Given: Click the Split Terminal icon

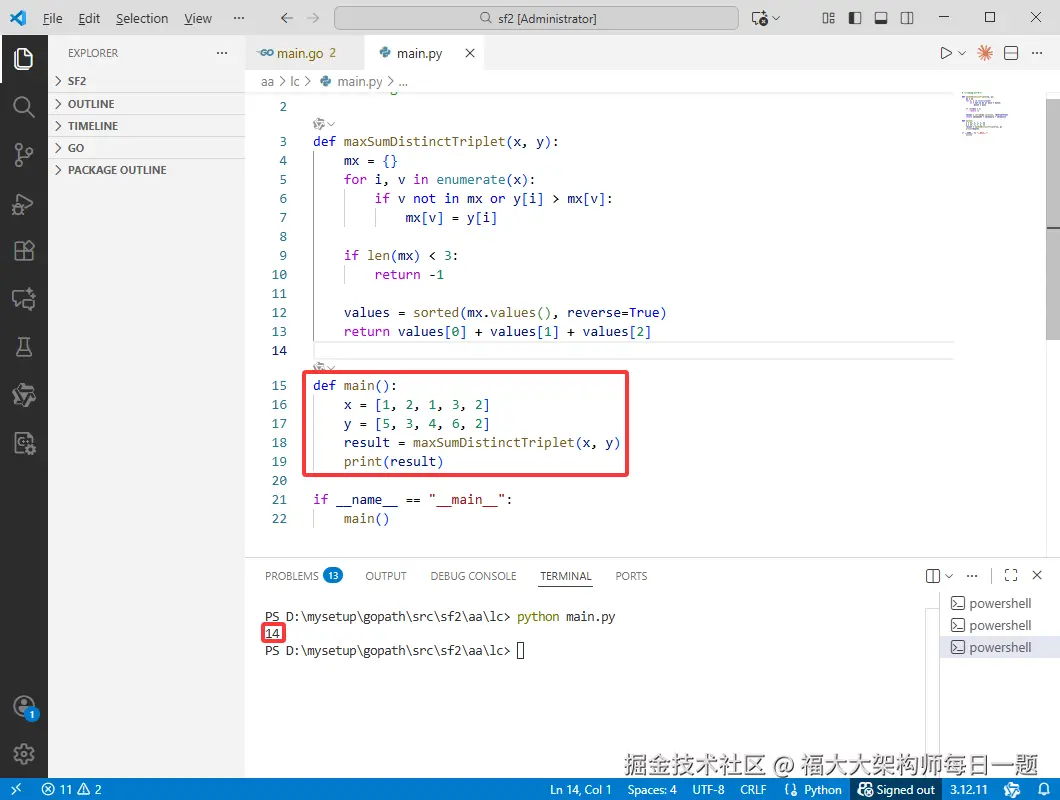Looking at the screenshot, I should (x=932, y=575).
